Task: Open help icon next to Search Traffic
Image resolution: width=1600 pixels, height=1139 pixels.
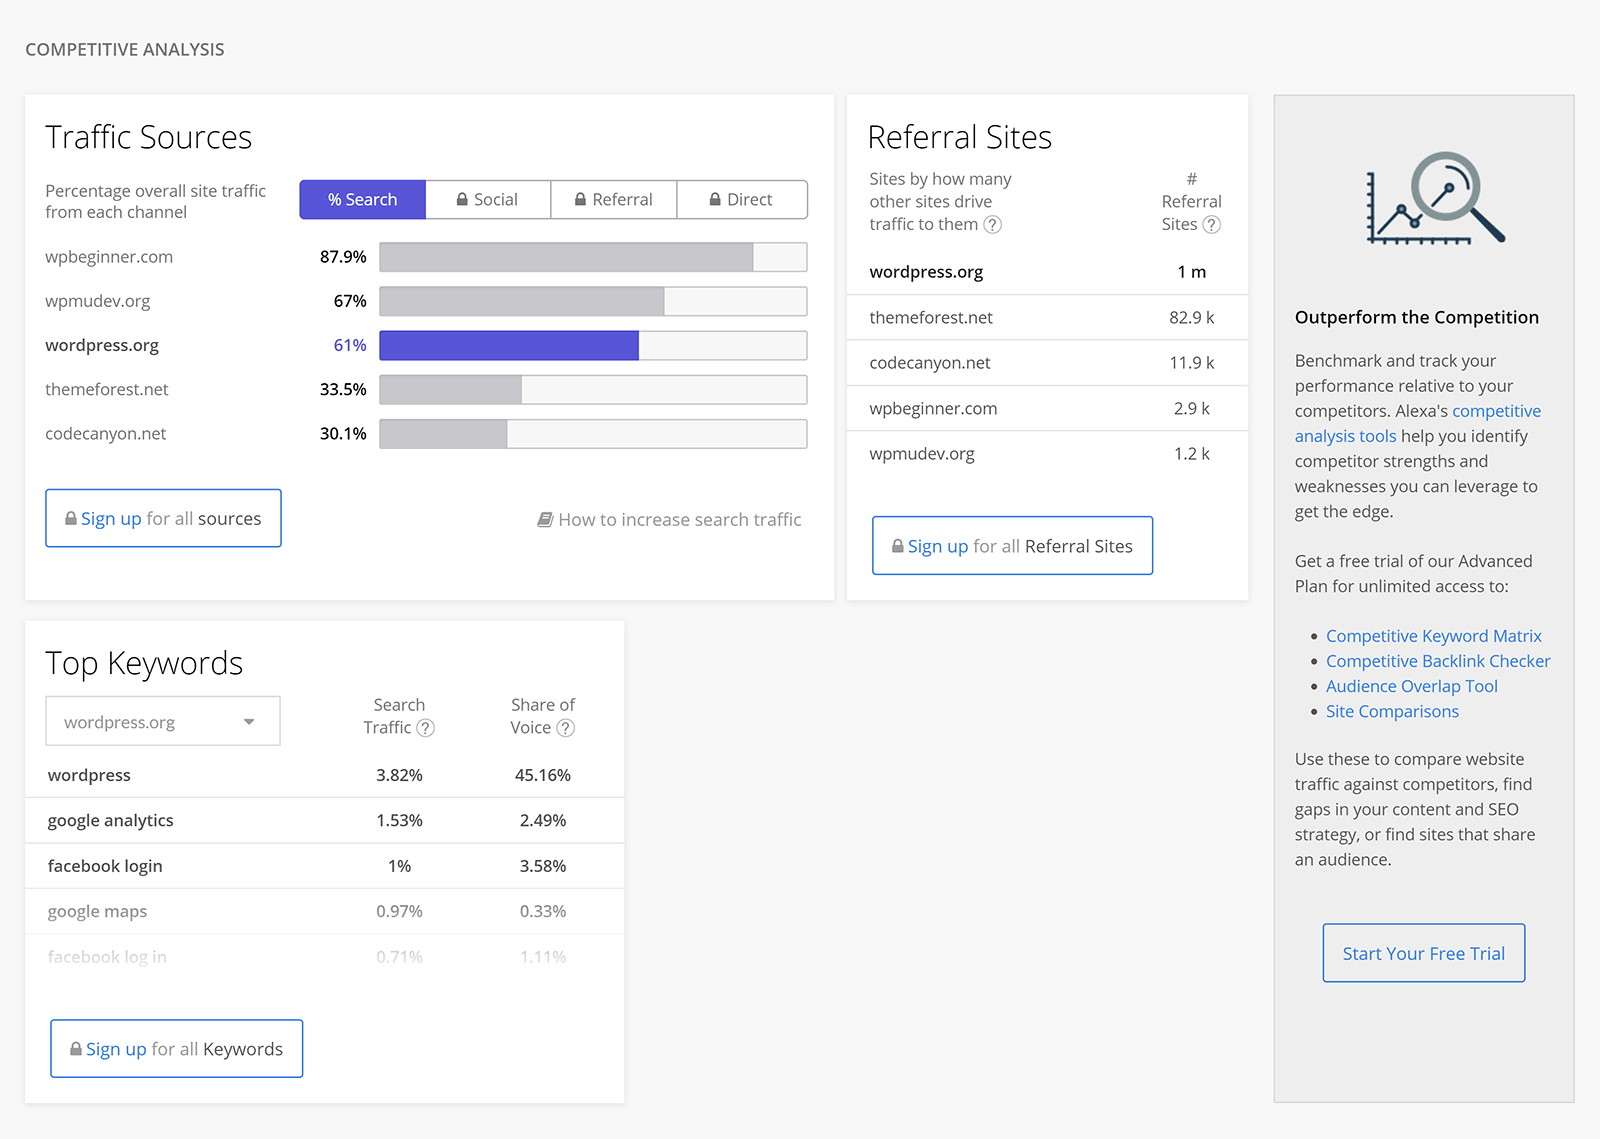Action: click(425, 728)
